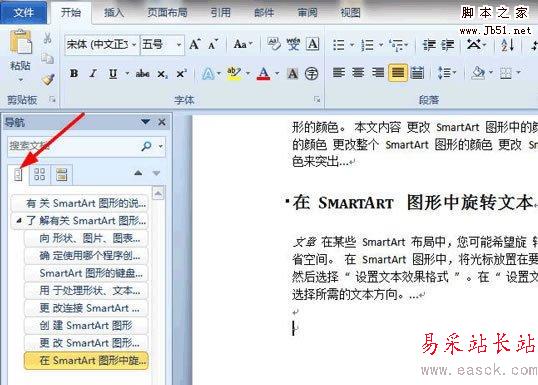Switch to the 审阅 tab
538x385 pixels.
307,13
